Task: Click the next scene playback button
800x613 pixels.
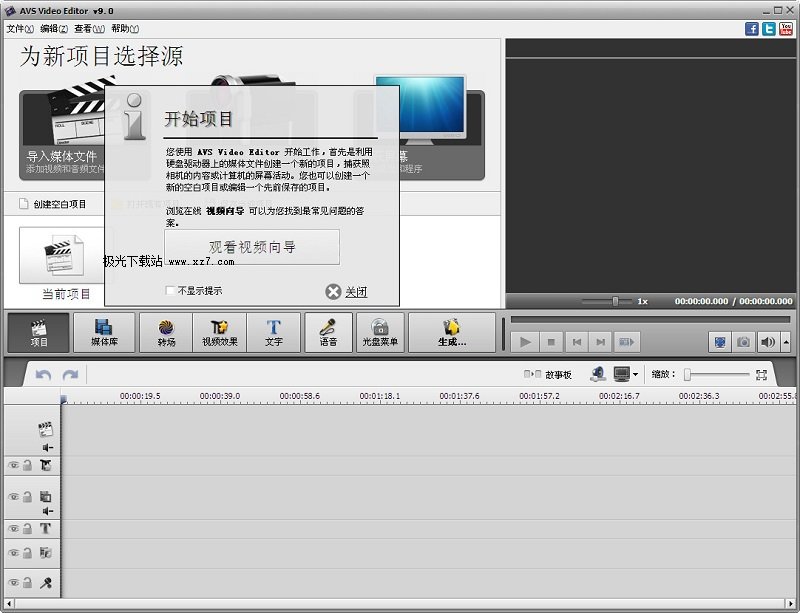Action: click(626, 342)
